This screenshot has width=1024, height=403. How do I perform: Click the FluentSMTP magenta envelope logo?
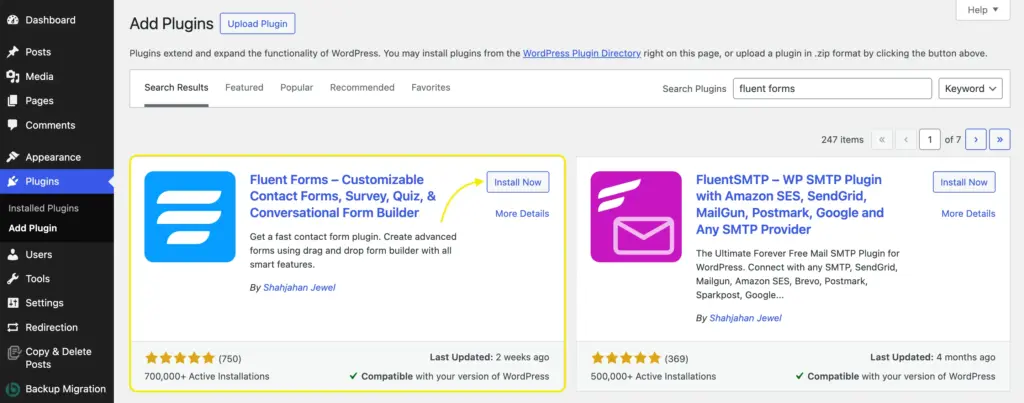636,217
